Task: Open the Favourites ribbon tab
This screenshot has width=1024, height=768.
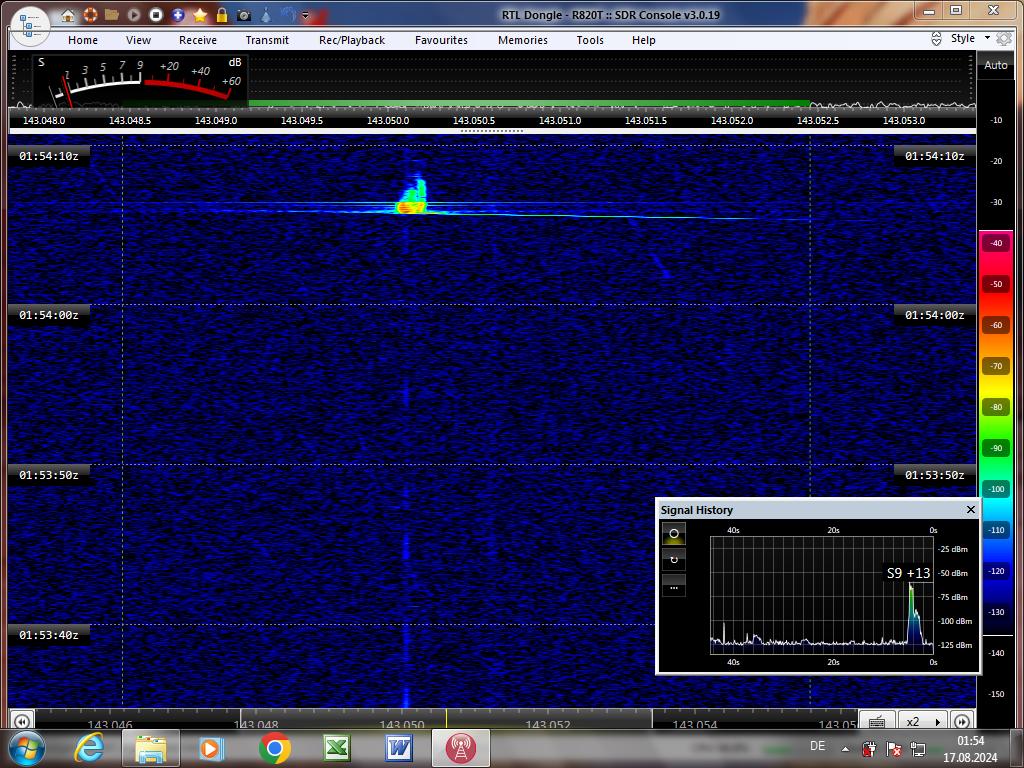Action: [441, 40]
